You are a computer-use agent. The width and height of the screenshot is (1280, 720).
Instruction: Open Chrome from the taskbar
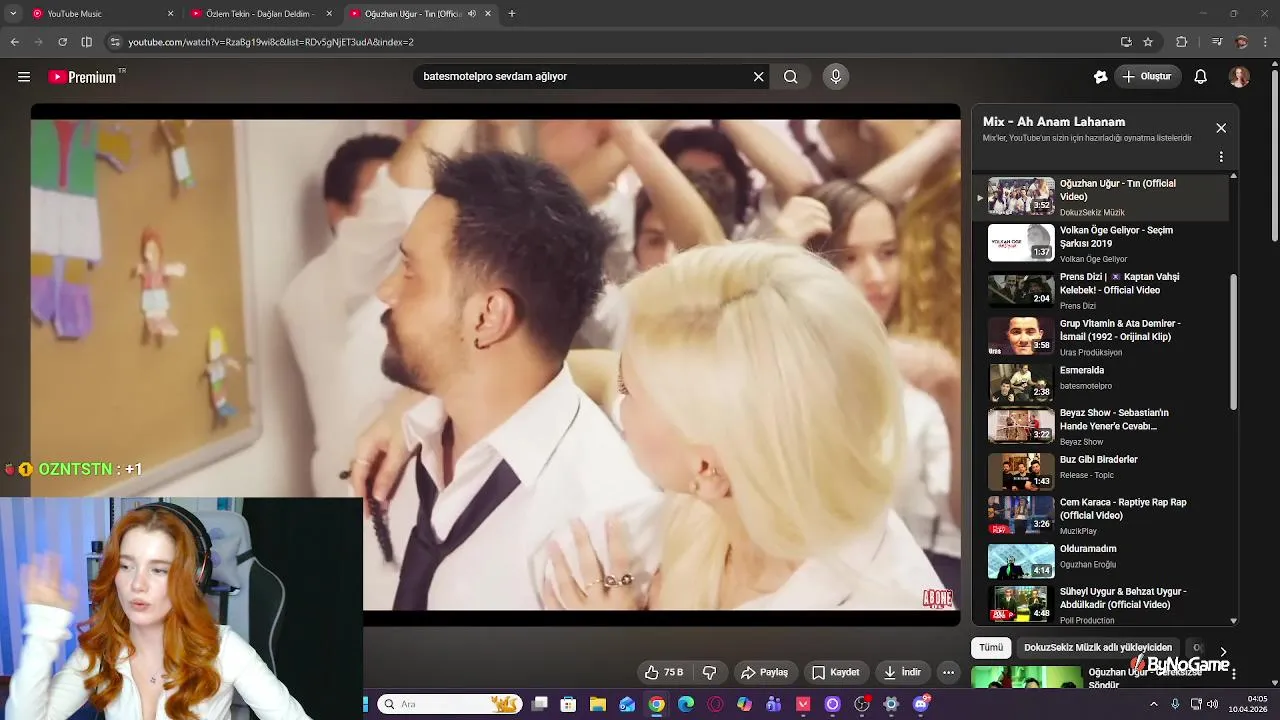point(656,704)
